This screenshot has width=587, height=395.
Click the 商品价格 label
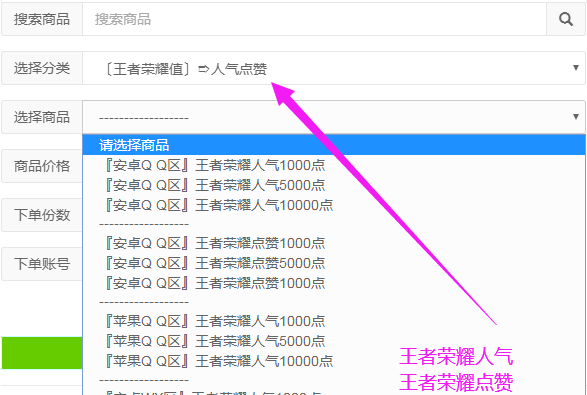pos(42,166)
